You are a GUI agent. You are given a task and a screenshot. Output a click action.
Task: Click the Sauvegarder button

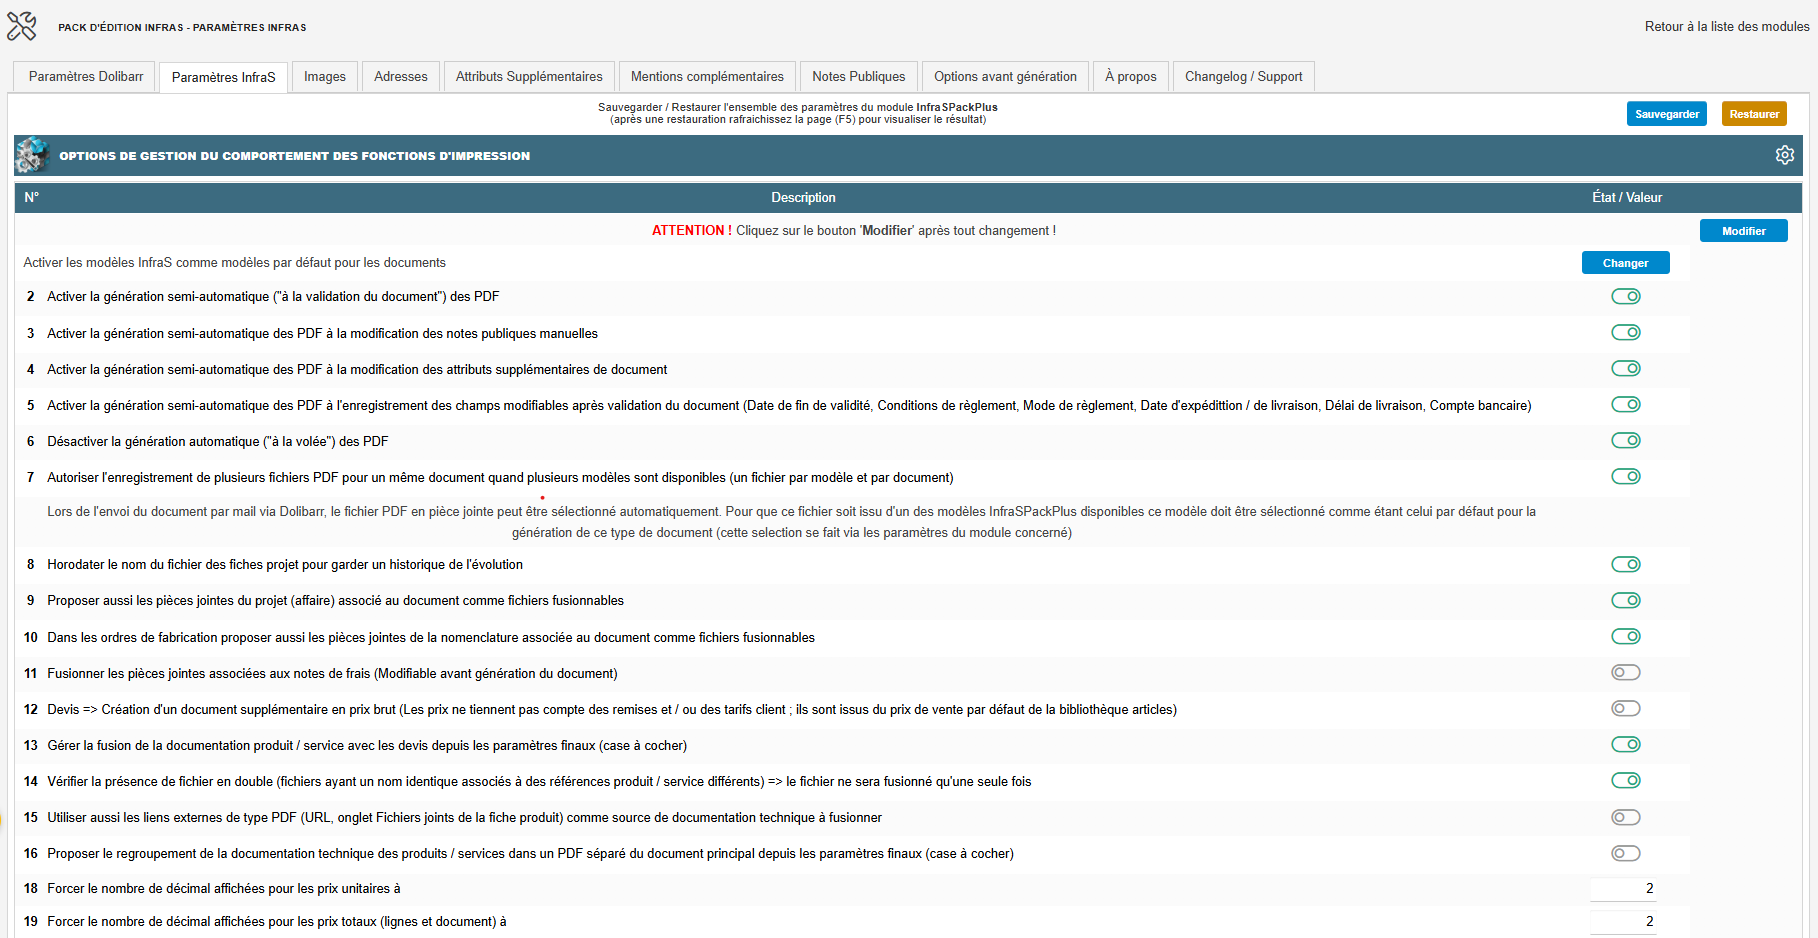point(1667,114)
